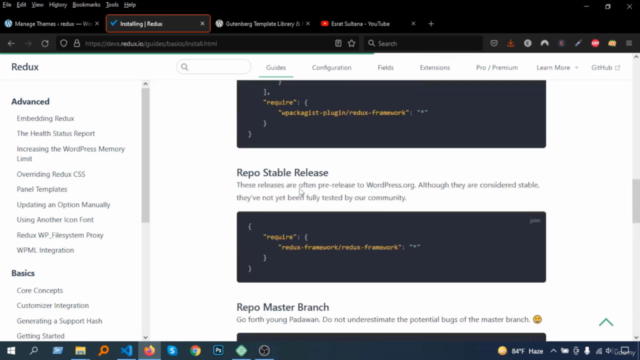Screen dimensions: 640x360
Task: Open a new browser tab
Action: [x=431, y=24]
